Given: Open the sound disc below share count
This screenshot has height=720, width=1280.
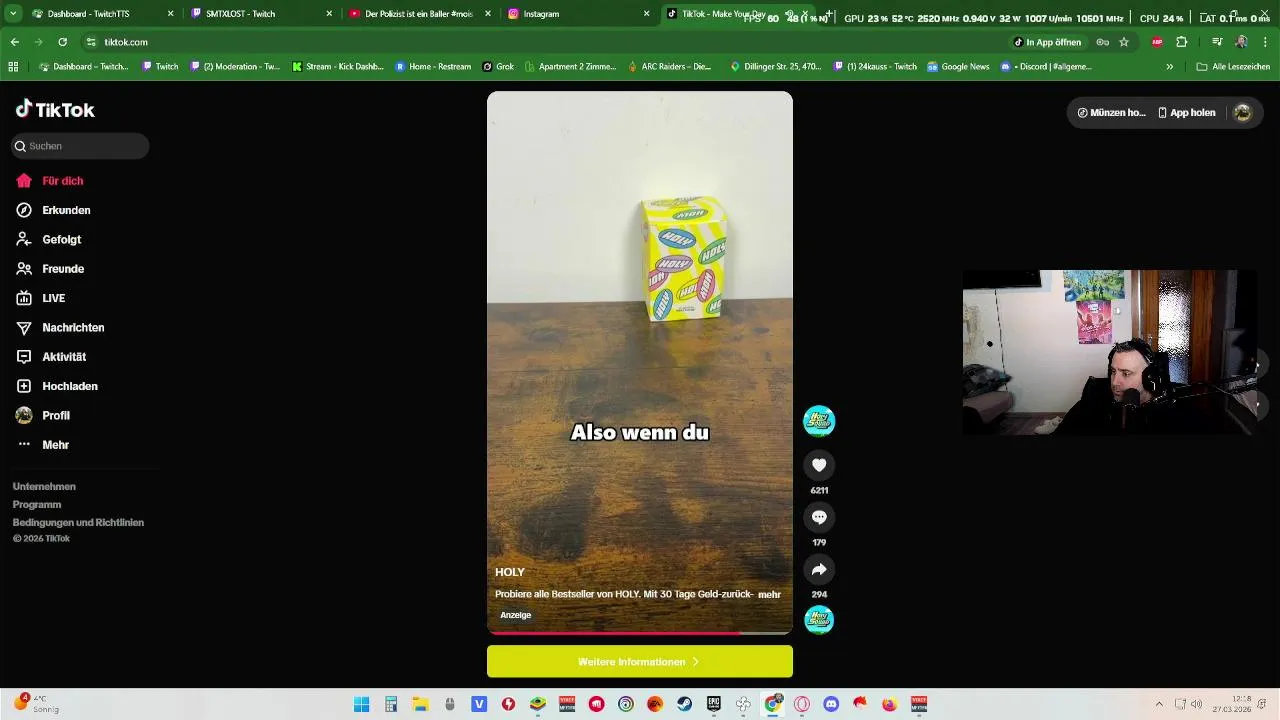Looking at the screenshot, I should [x=819, y=620].
